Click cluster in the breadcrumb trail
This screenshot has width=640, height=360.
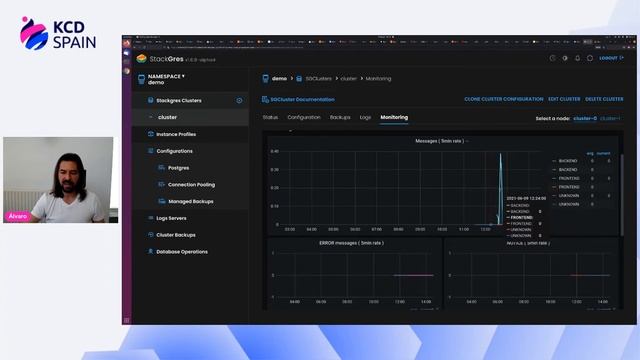click(349, 78)
